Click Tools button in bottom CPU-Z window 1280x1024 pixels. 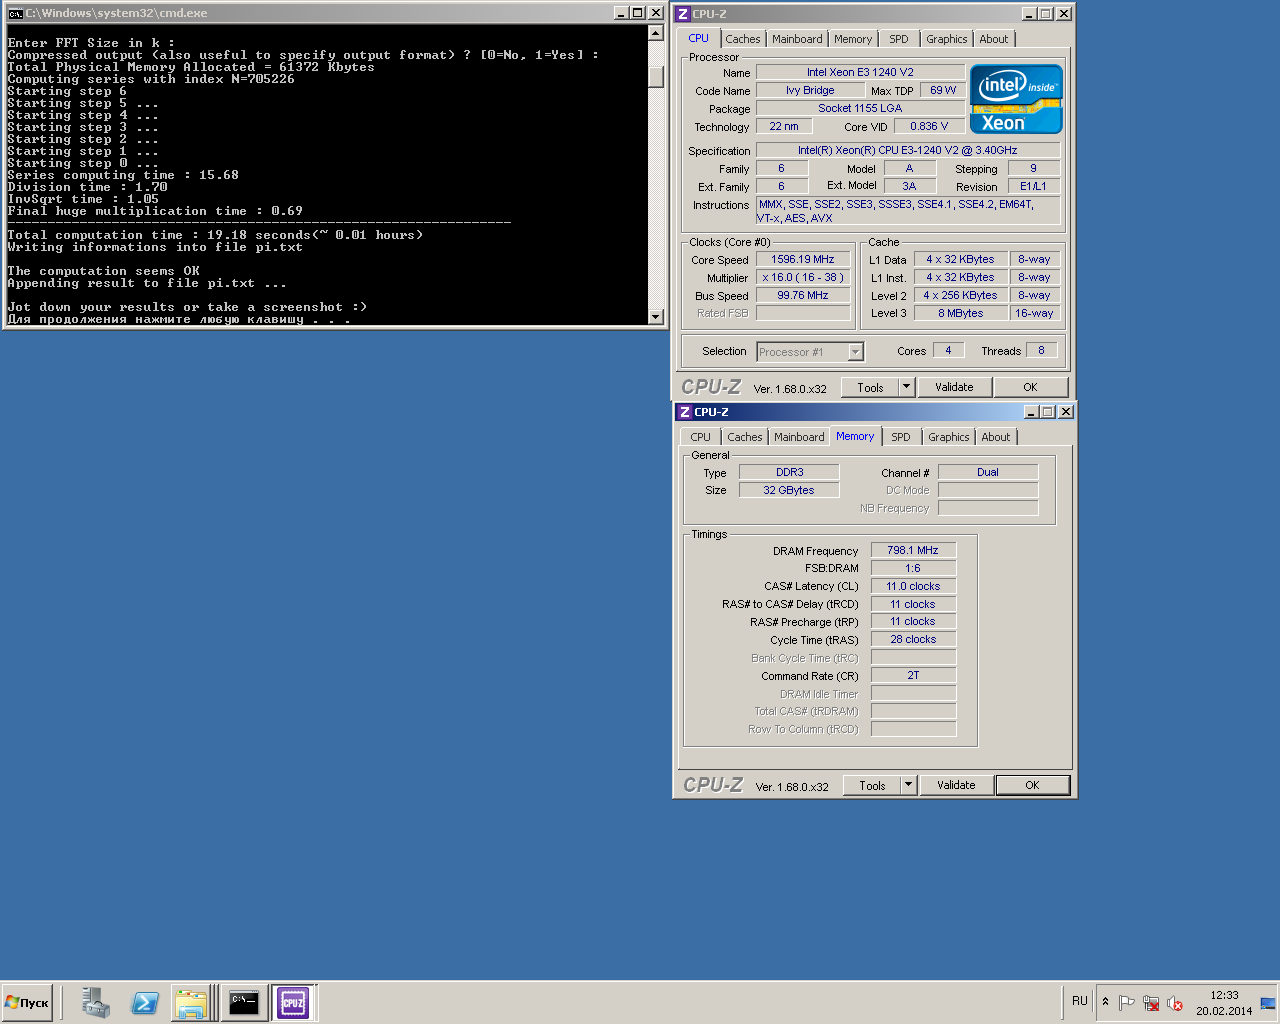pos(872,786)
